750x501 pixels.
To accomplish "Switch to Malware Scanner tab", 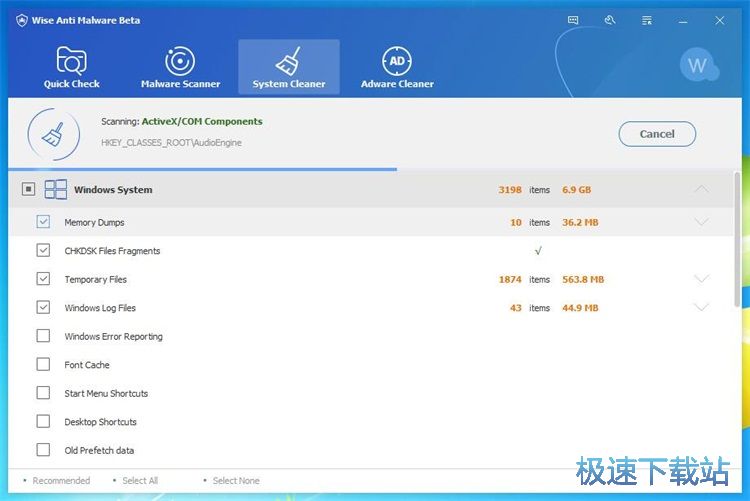I will tap(180, 67).
